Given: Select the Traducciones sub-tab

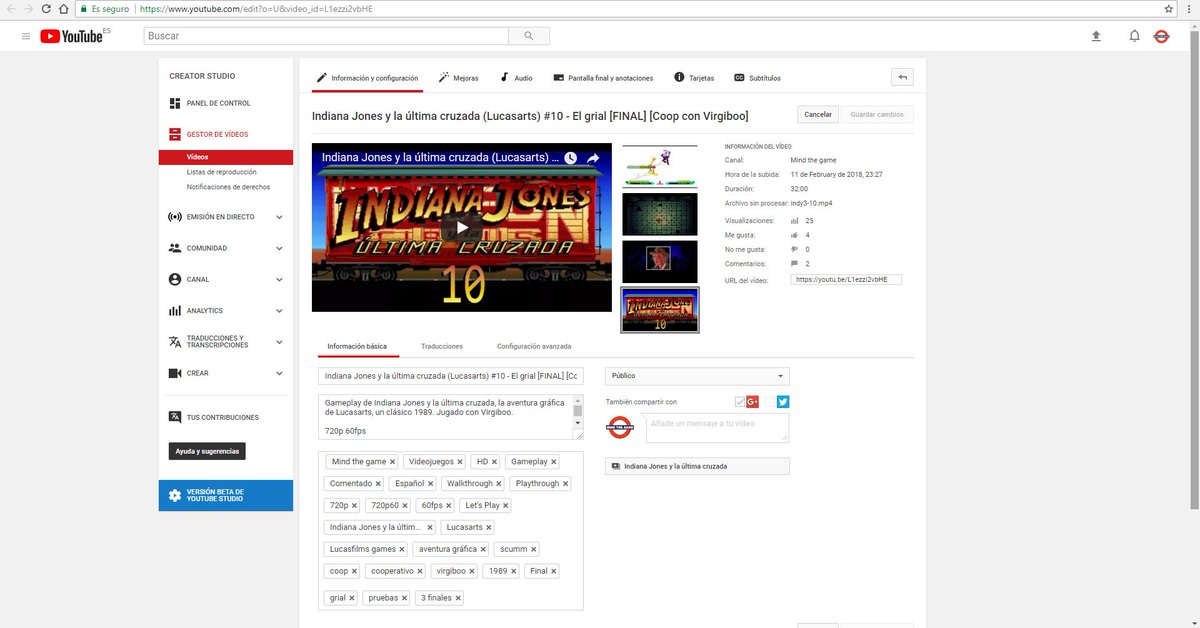Looking at the screenshot, I should pos(442,346).
